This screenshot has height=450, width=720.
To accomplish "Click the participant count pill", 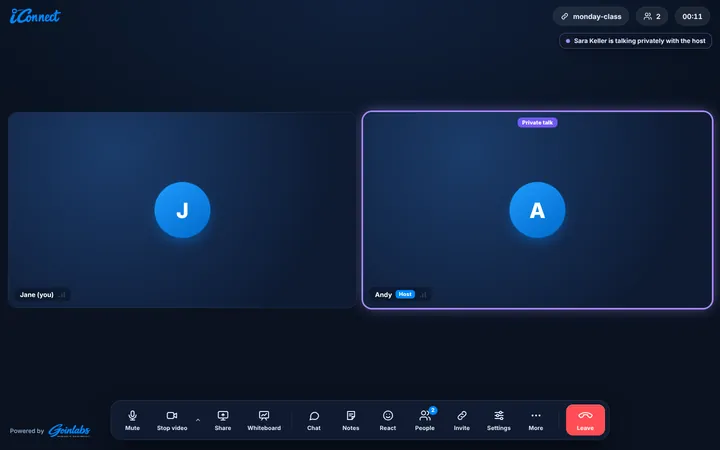I will pyautogui.click(x=652, y=17).
